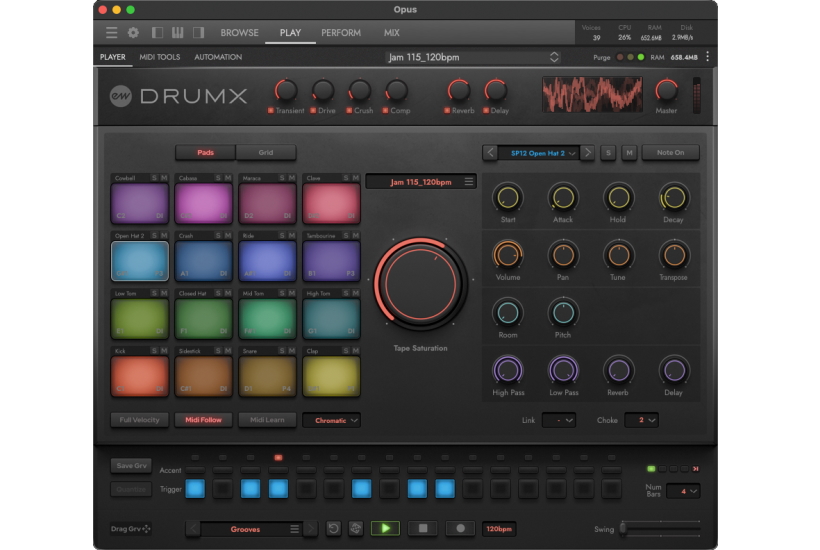Toggle the Delay effect enable LED
The height and width of the screenshot is (550, 820).
pos(486,110)
